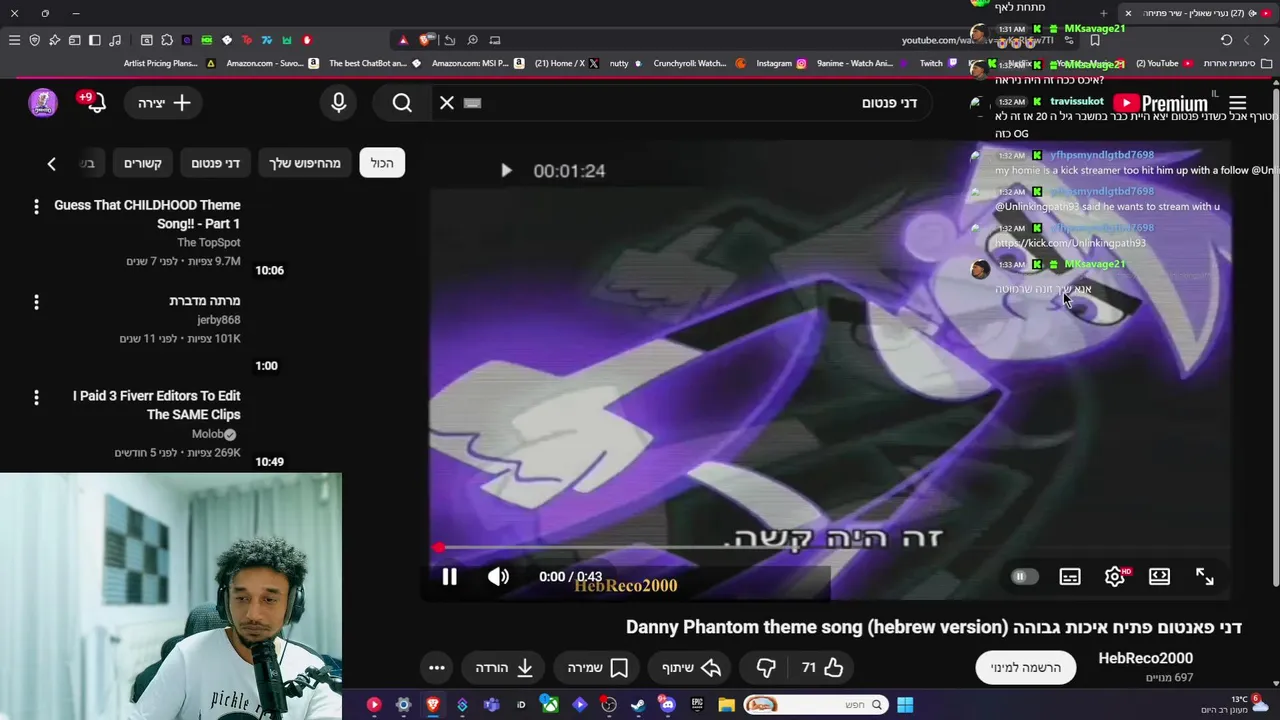Screen dimensions: 1280x720
Task: Save video with שמירה button
Action: coord(597,667)
